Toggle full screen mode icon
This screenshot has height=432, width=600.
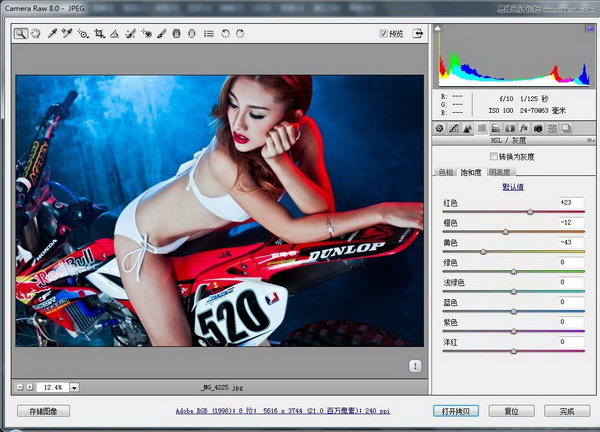click(418, 33)
